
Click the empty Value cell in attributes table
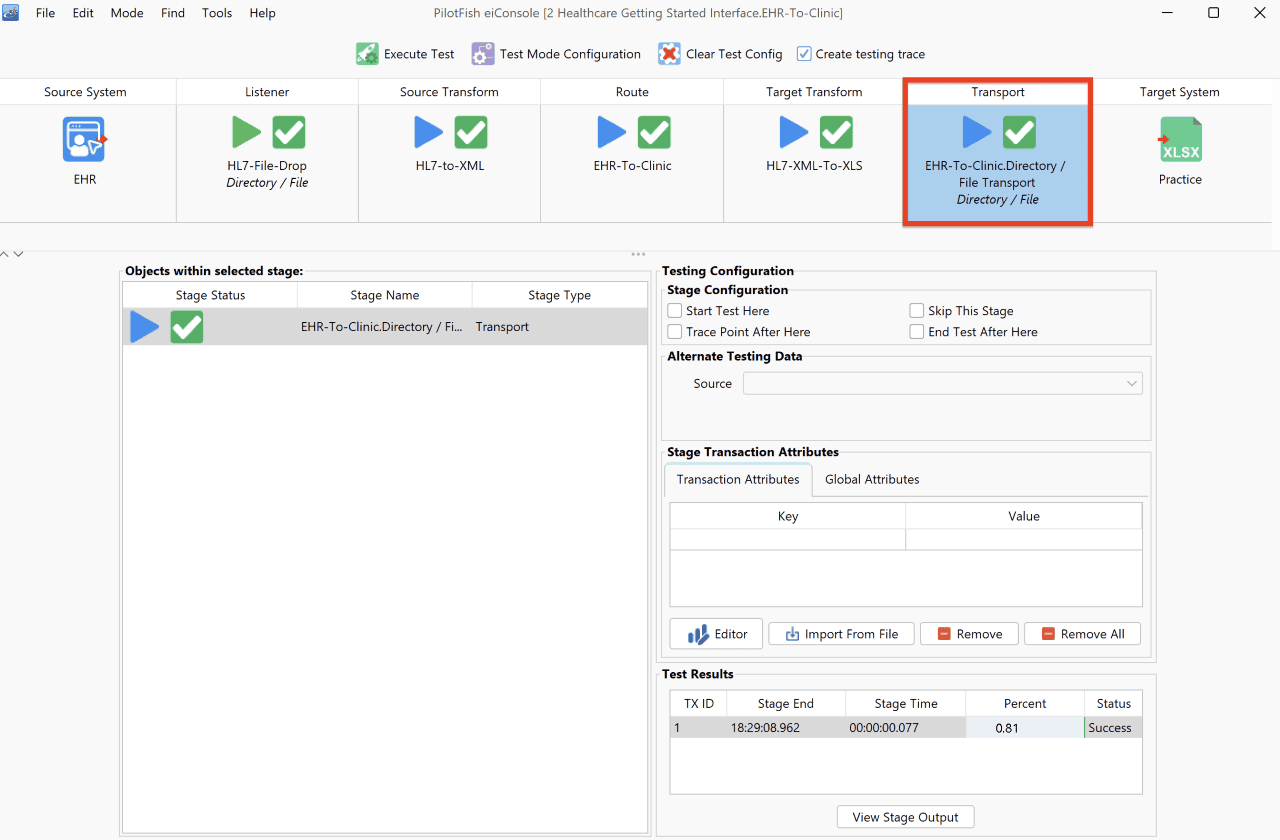point(1024,539)
